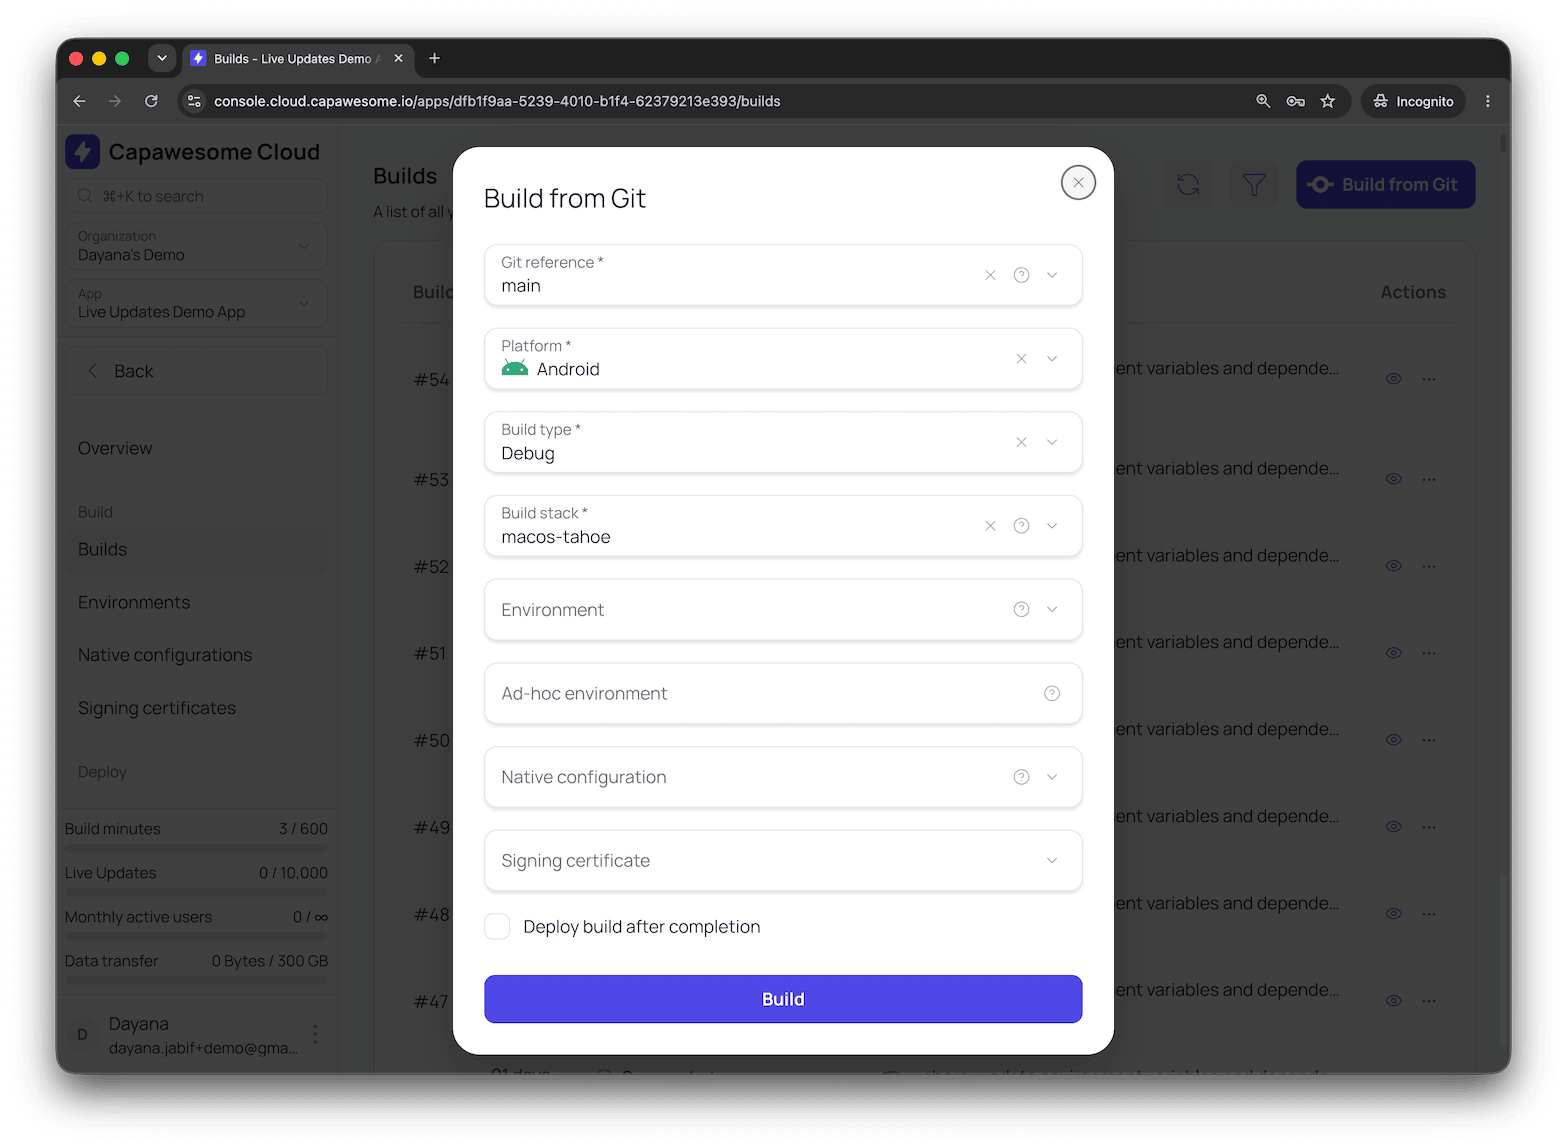This screenshot has height=1148, width=1567.
Task: Open a new browser tab
Action: click(x=434, y=58)
